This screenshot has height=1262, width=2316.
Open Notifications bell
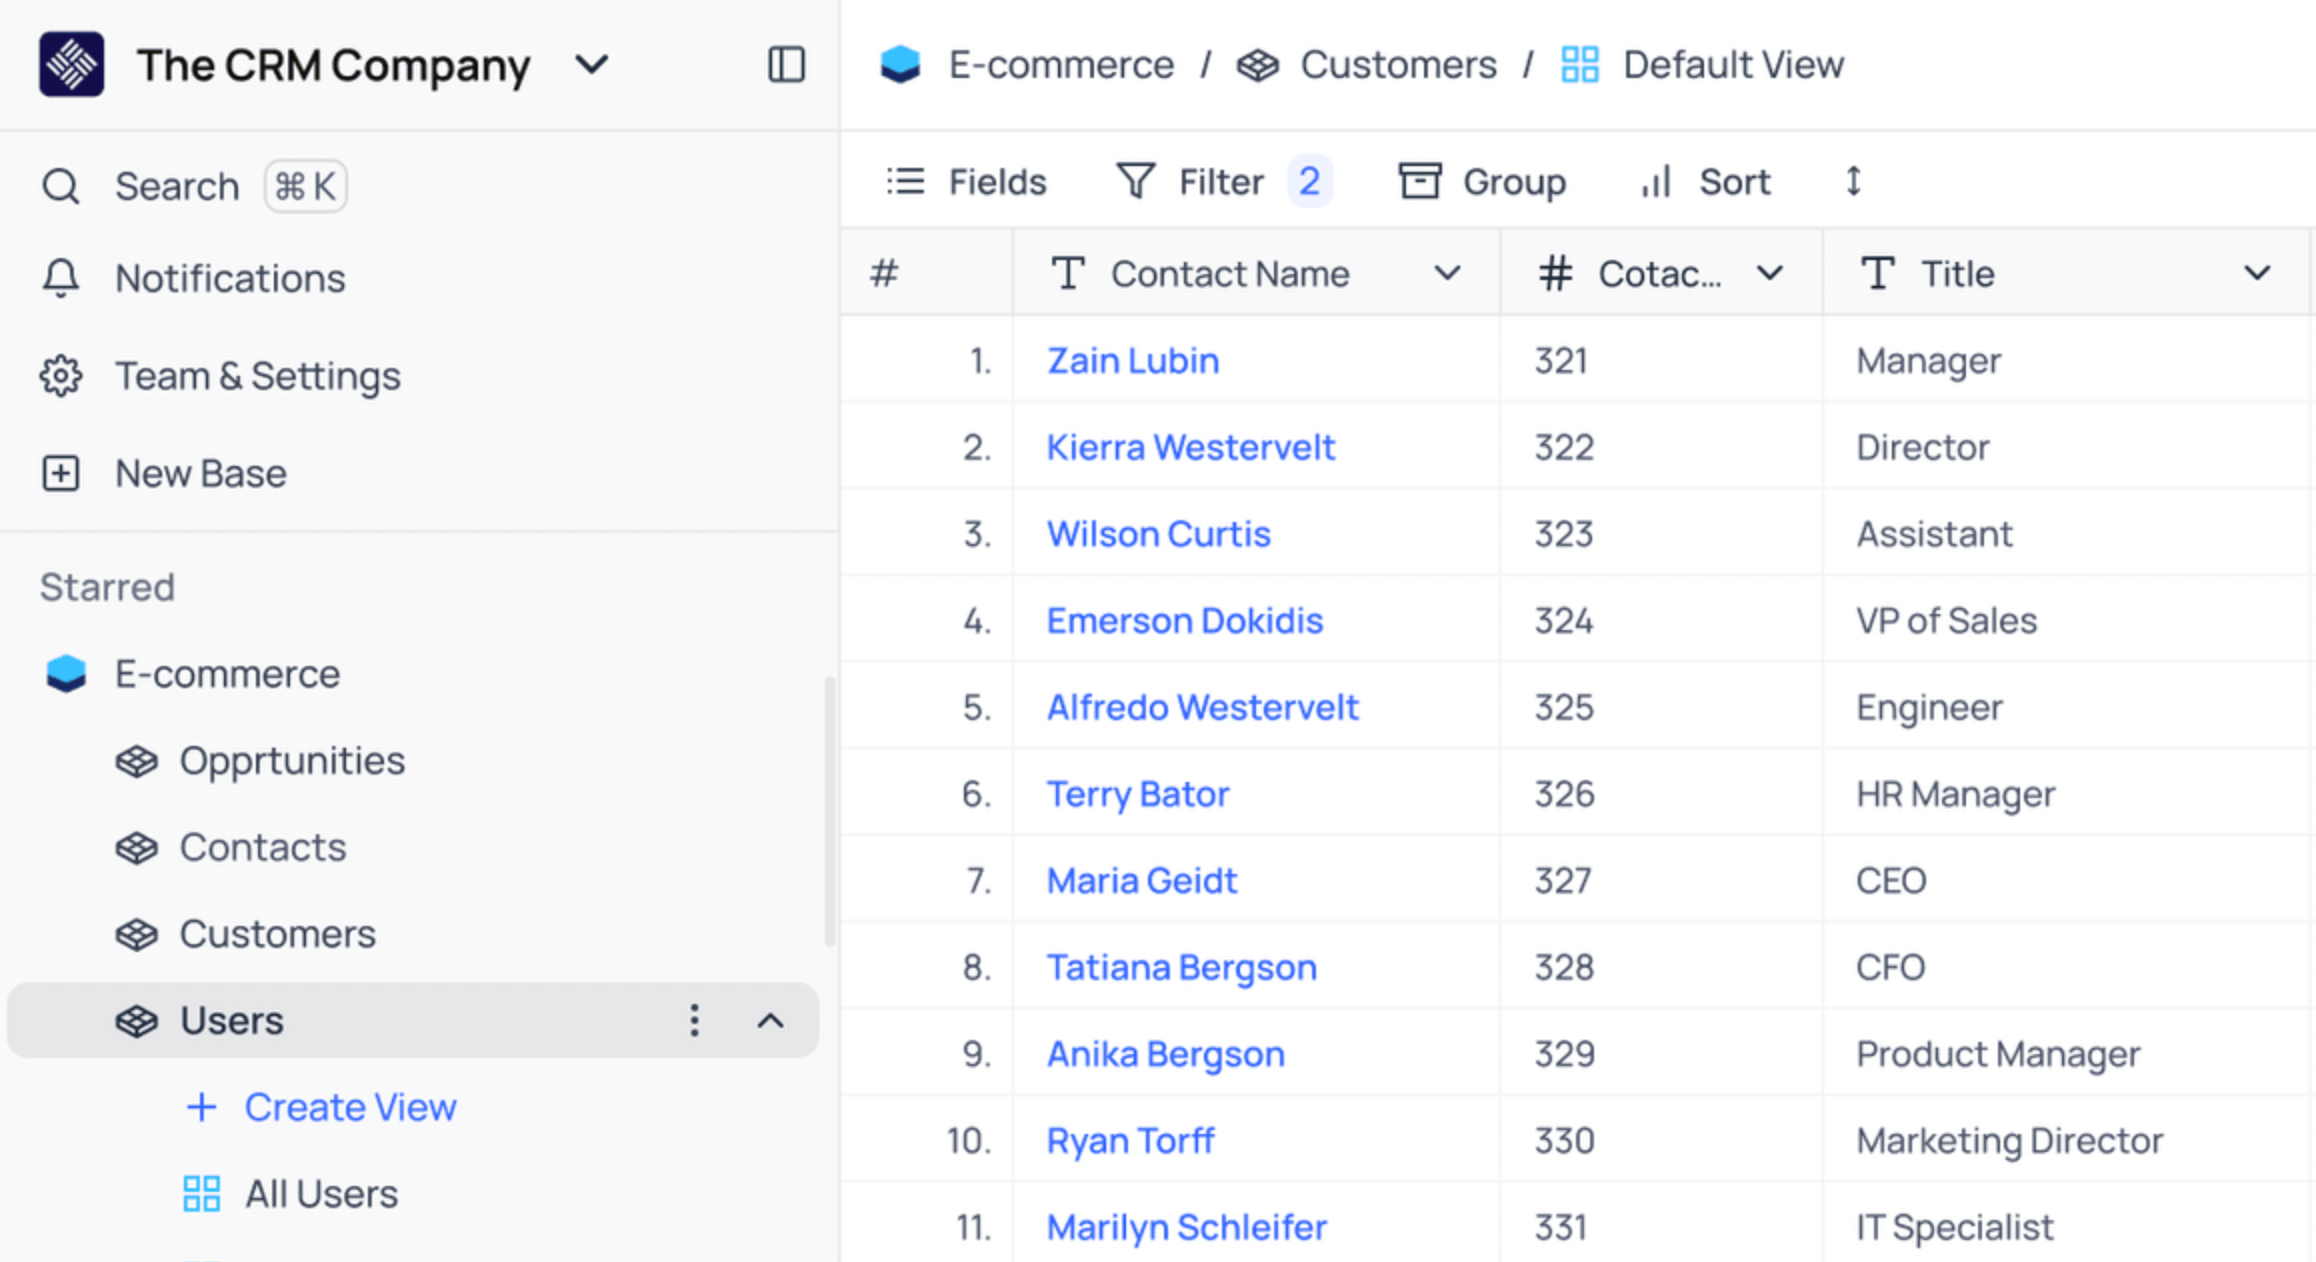point(60,278)
